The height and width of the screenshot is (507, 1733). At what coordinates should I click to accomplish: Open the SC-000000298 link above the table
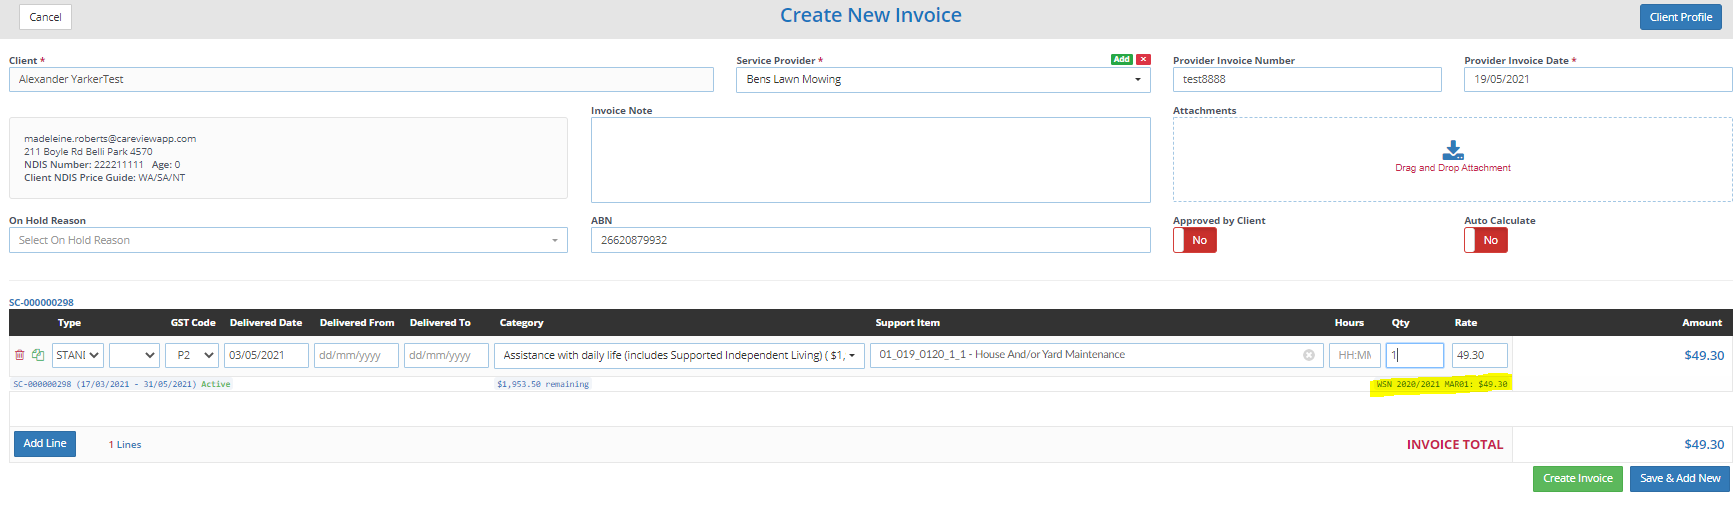(41, 302)
